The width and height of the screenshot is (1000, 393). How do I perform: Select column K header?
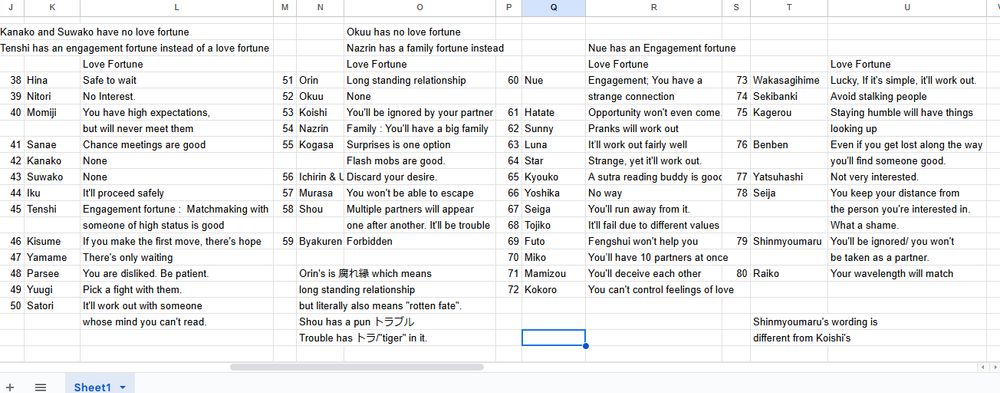(x=52, y=8)
